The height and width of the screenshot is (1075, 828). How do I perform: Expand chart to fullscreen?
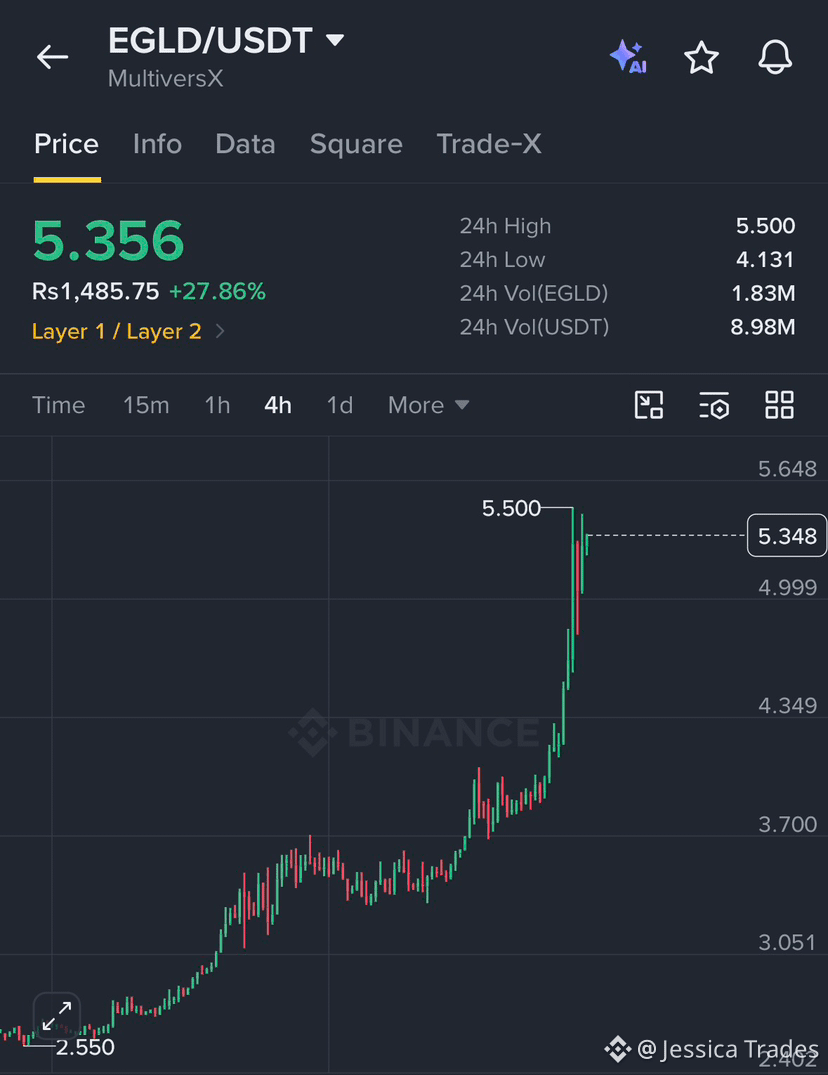(x=57, y=1016)
